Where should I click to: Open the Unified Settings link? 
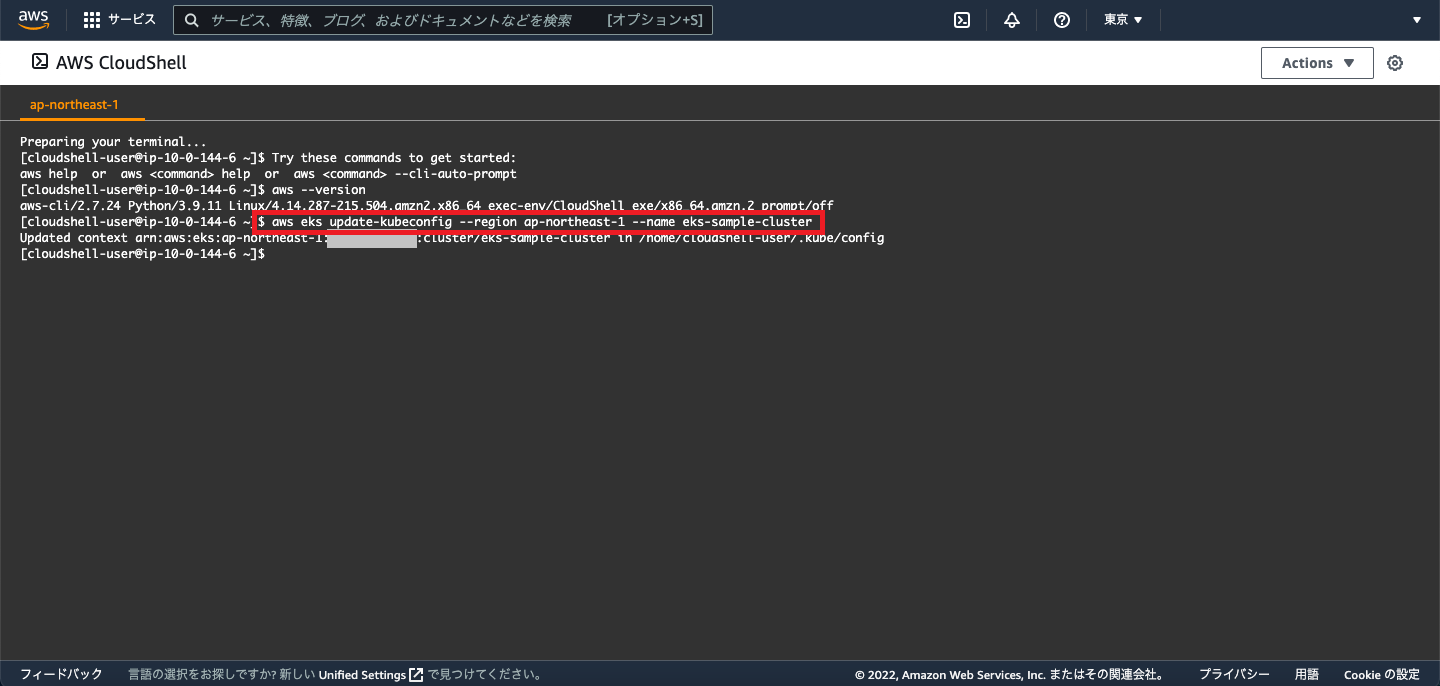pos(362,674)
